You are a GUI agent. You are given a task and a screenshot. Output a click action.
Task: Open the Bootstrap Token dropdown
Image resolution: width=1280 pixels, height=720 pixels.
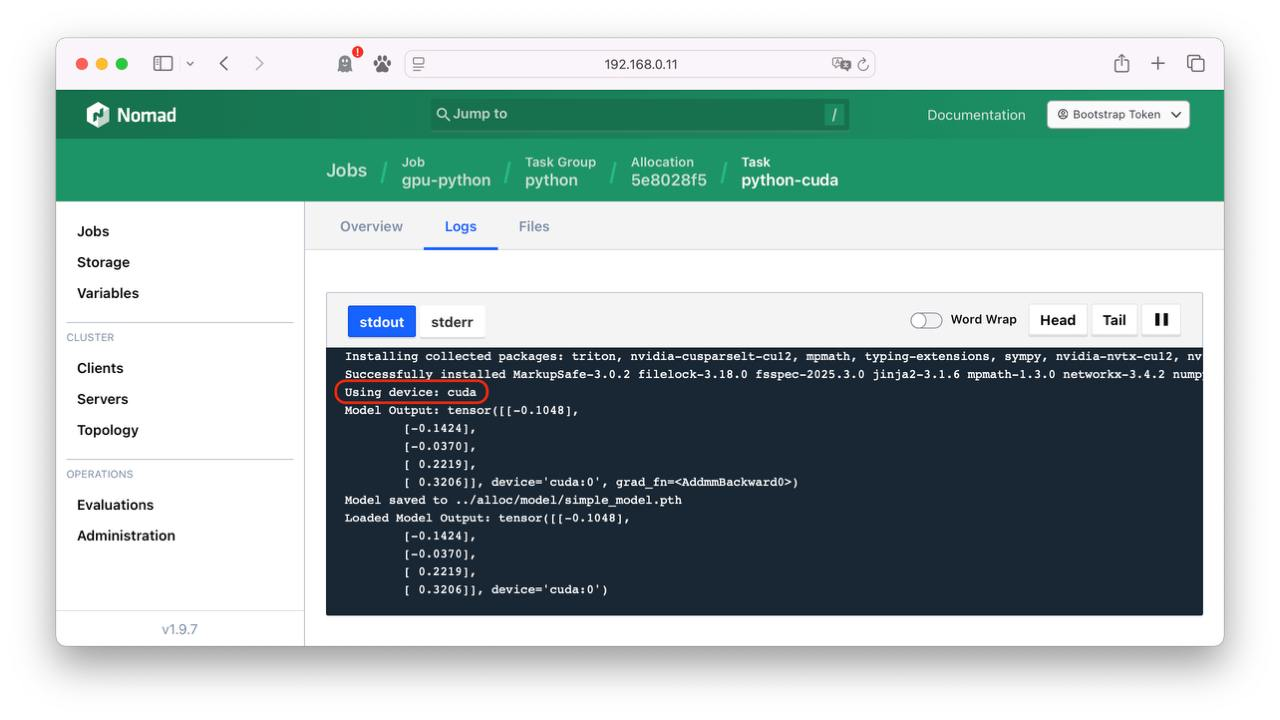click(x=1118, y=115)
